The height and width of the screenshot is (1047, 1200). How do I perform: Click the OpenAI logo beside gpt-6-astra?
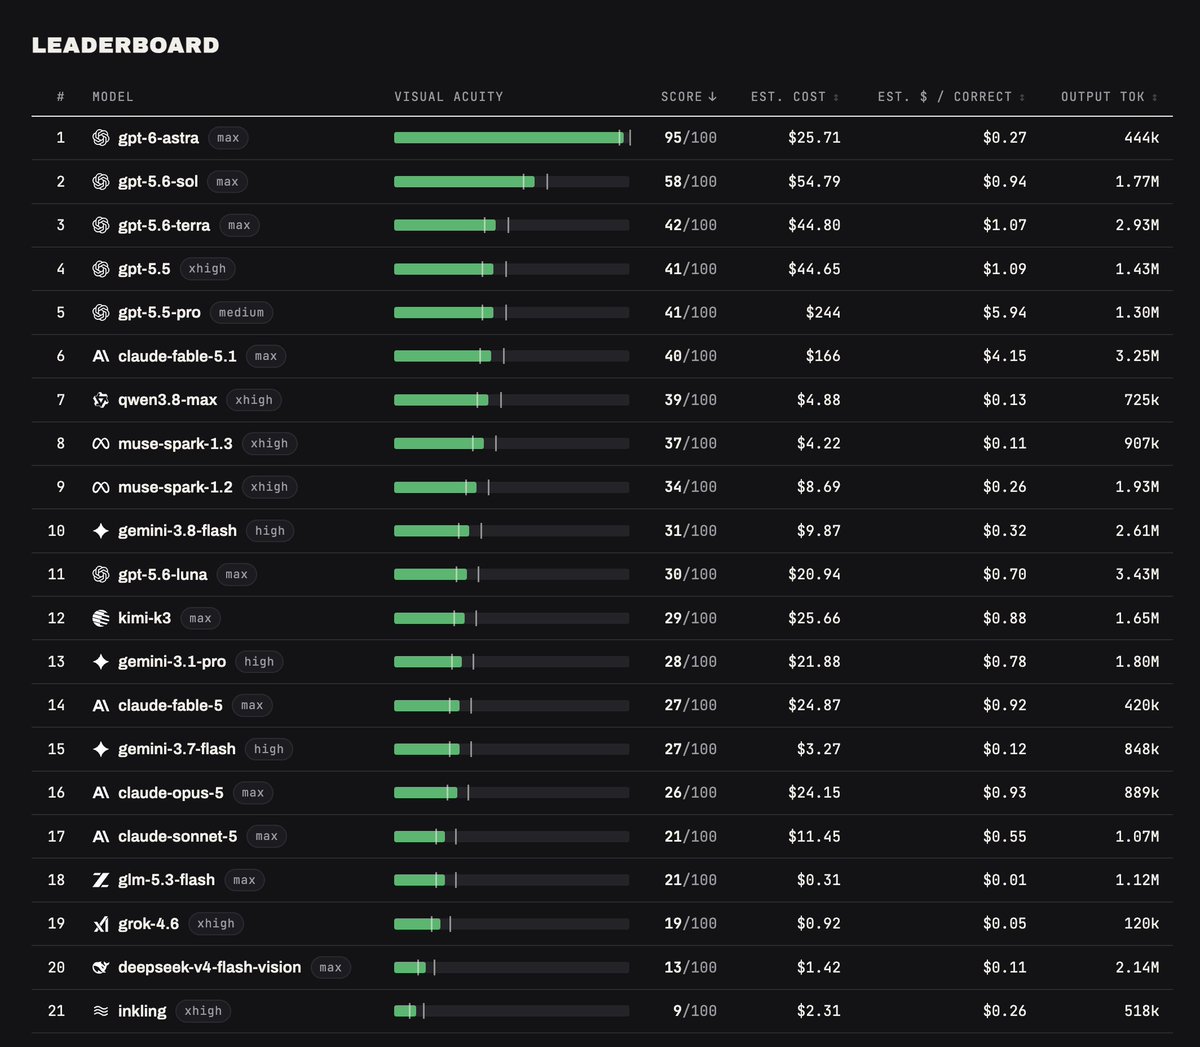click(x=101, y=138)
